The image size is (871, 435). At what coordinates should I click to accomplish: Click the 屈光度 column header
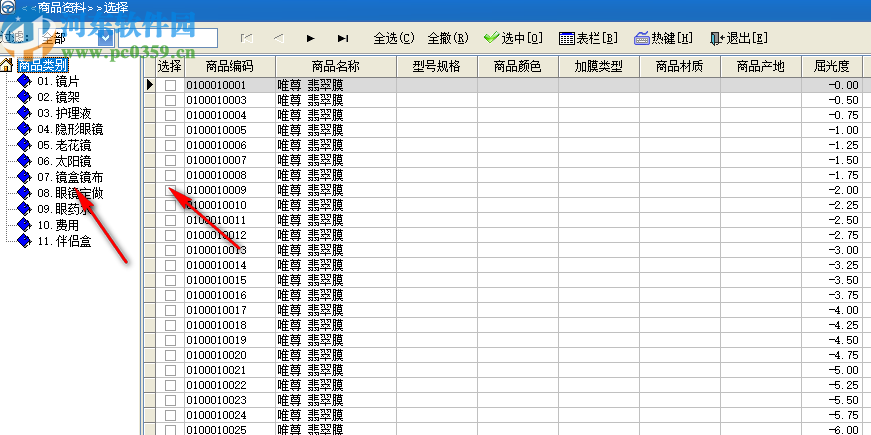point(832,67)
